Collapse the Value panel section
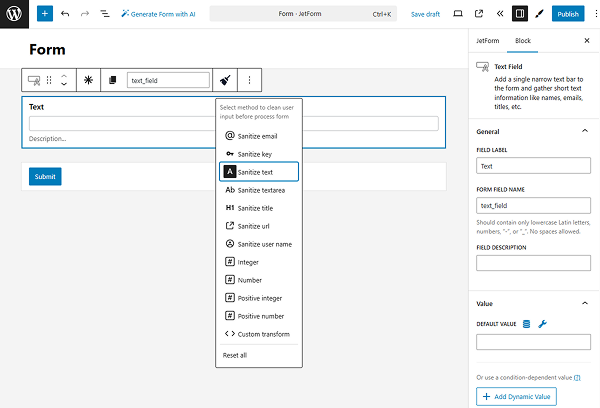 pyautogui.click(x=585, y=302)
